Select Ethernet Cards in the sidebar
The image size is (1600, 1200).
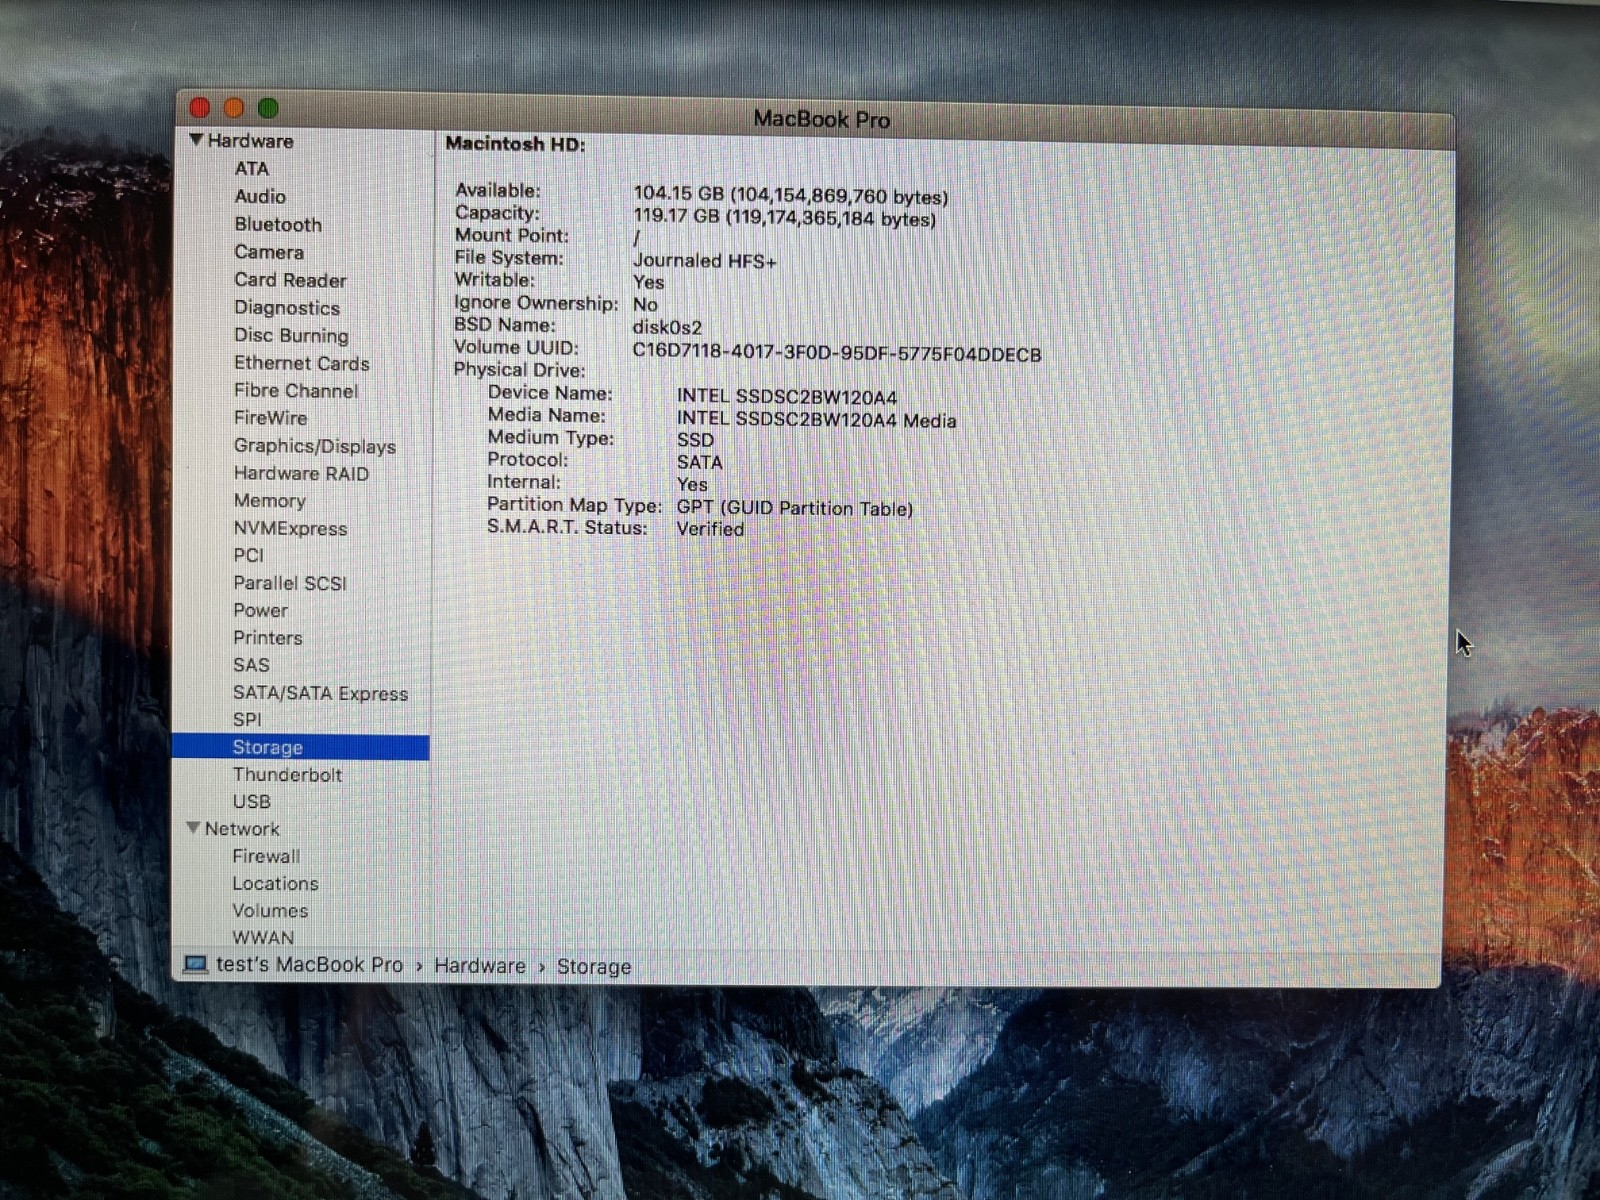coord(301,363)
